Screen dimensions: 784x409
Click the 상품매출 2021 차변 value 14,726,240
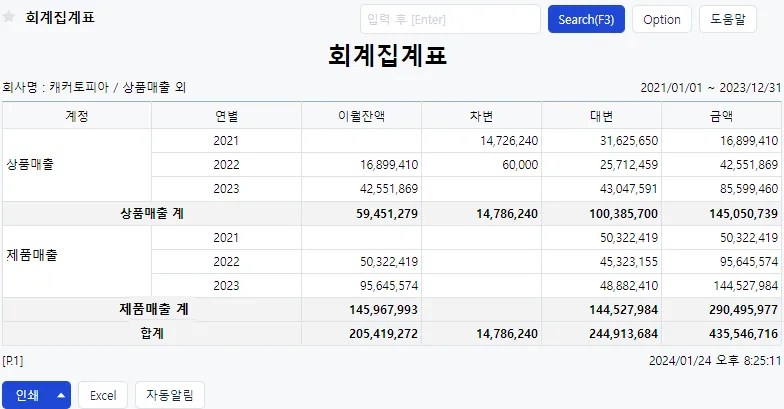(x=509, y=140)
